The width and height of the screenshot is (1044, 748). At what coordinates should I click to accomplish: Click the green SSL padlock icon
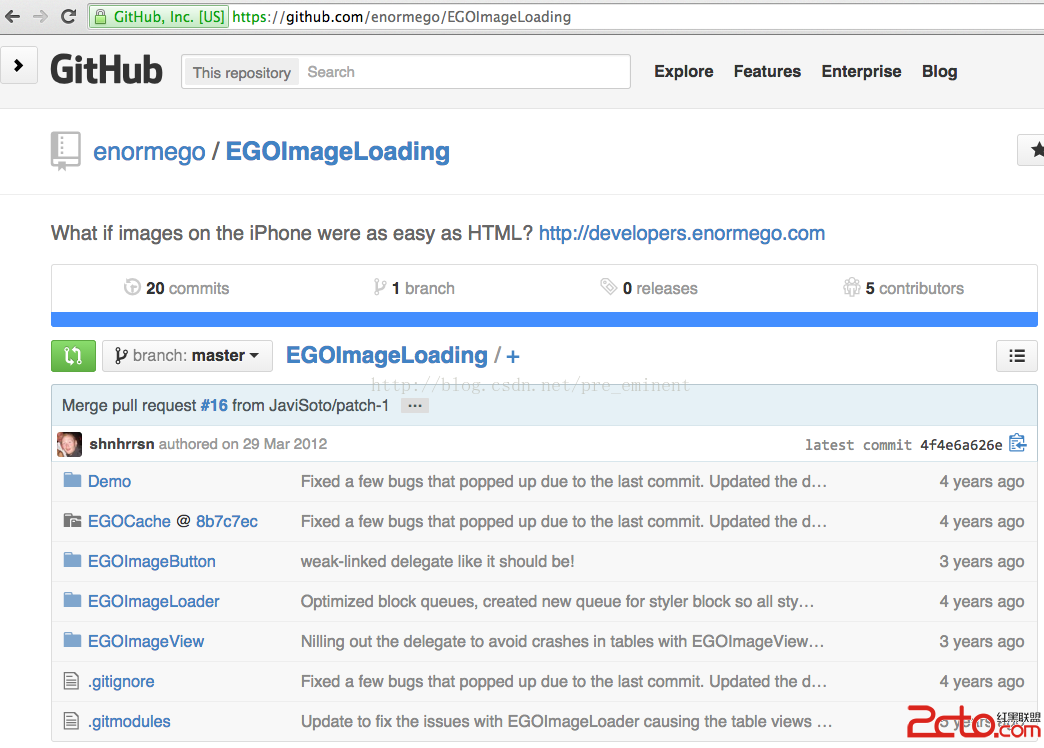pos(100,17)
